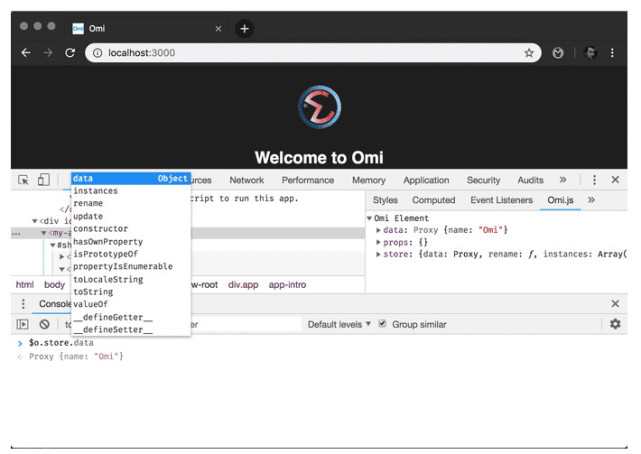Screen dimensions: 641x454
Task: Toggle Group similar checkbox
Action: (383, 324)
